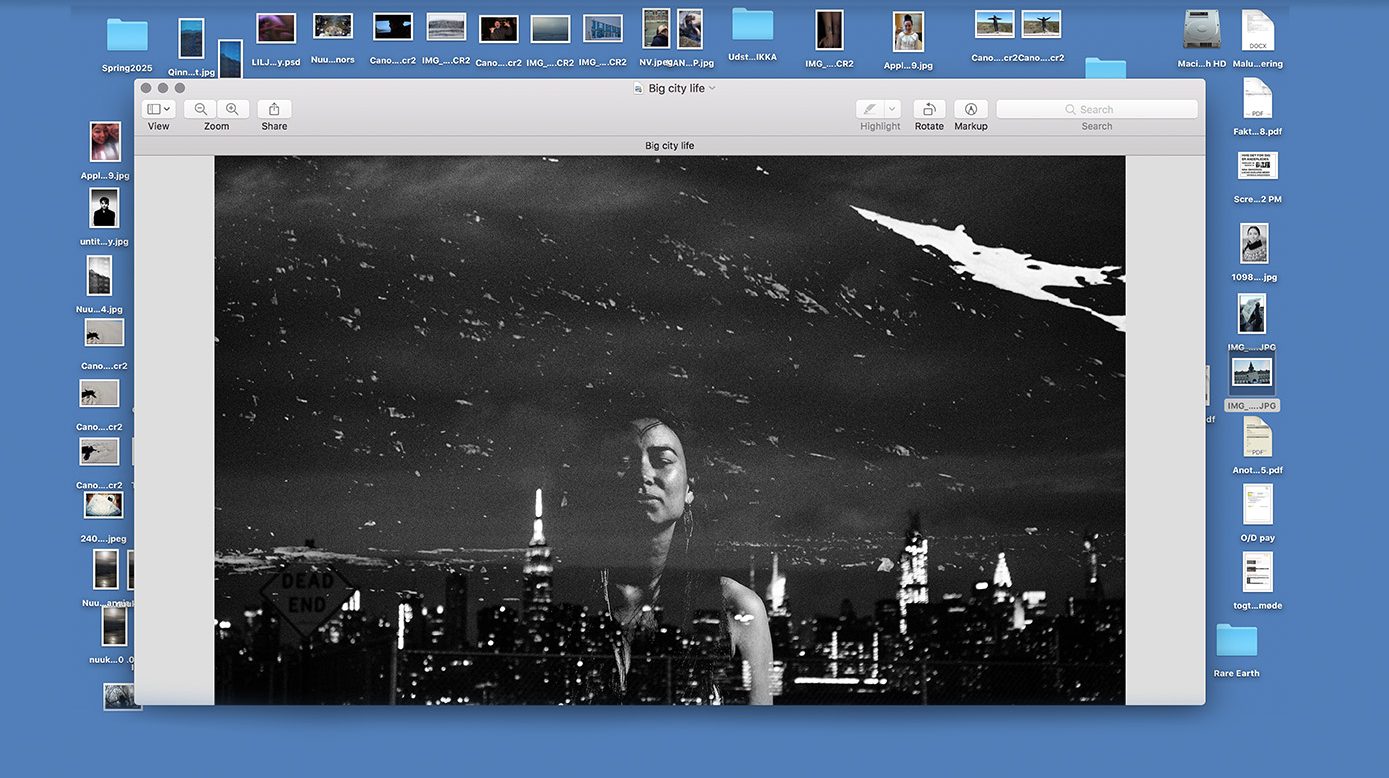Select the Nuu...4.jpg building thumbnail
The height and width of the screenshot is (778, 1389).
pyautogui.click(x=99, y=276)
